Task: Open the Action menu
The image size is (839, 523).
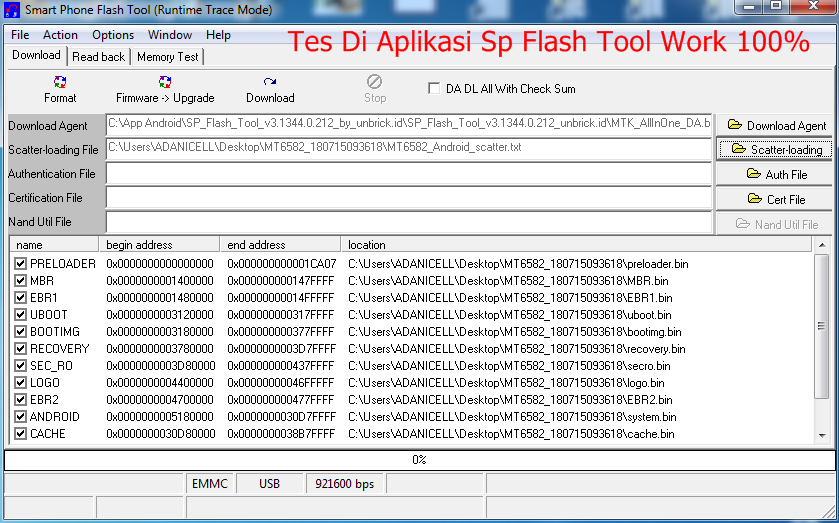Action: pos(60,35)
